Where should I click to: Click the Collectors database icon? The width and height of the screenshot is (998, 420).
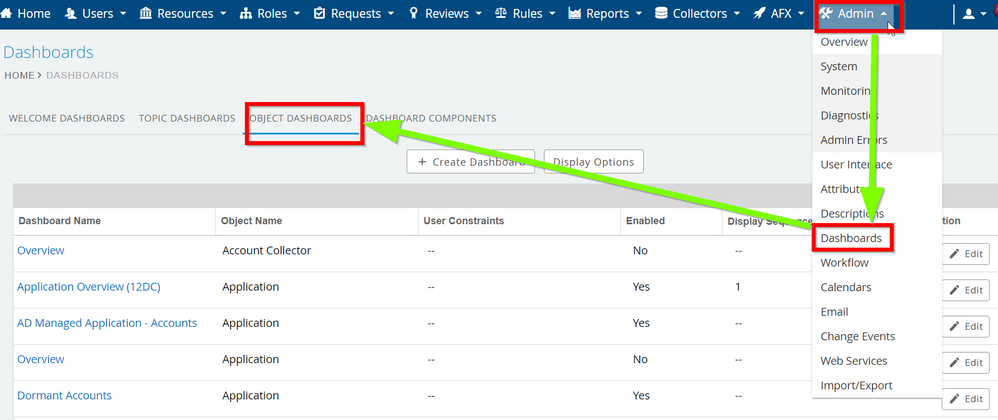pyautogui.click(x=661, y=14)
